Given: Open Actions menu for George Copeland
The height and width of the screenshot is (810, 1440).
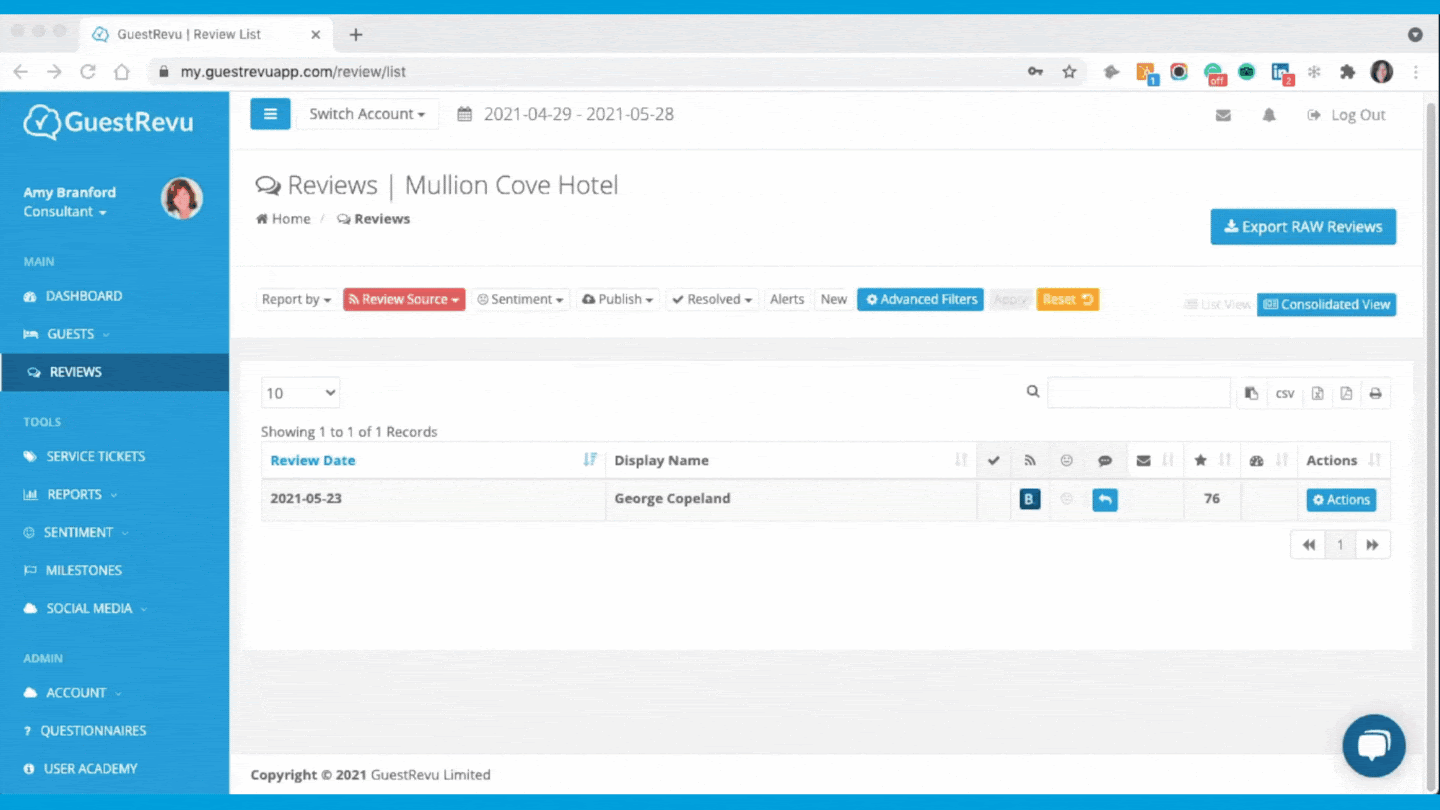Looking at the screenshot, I should pos(1341,500).
